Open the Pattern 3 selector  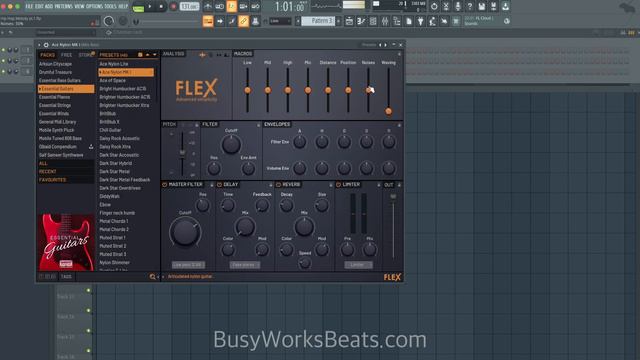point(318,21)
